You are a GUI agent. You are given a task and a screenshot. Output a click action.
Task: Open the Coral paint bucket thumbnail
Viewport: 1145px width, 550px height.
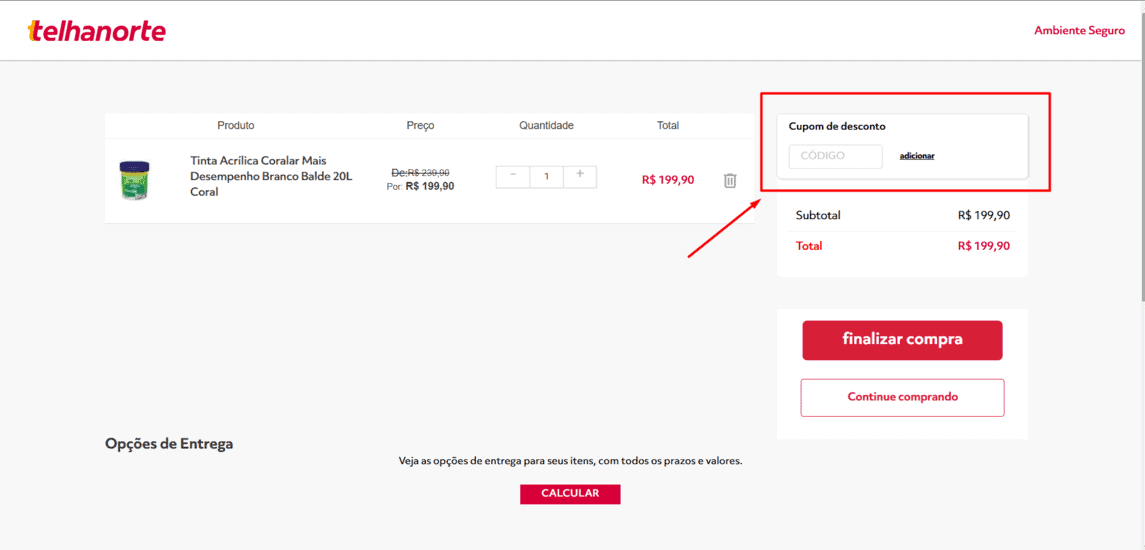[x=134, y=180]
